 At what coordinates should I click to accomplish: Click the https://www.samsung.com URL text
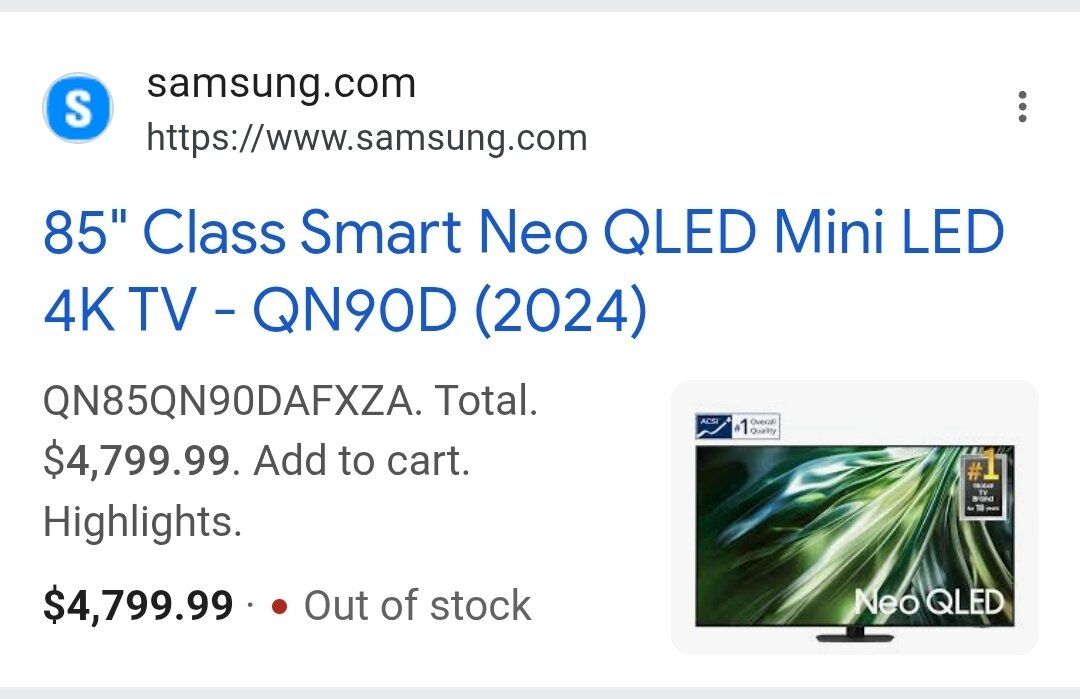tap(366, 137)
